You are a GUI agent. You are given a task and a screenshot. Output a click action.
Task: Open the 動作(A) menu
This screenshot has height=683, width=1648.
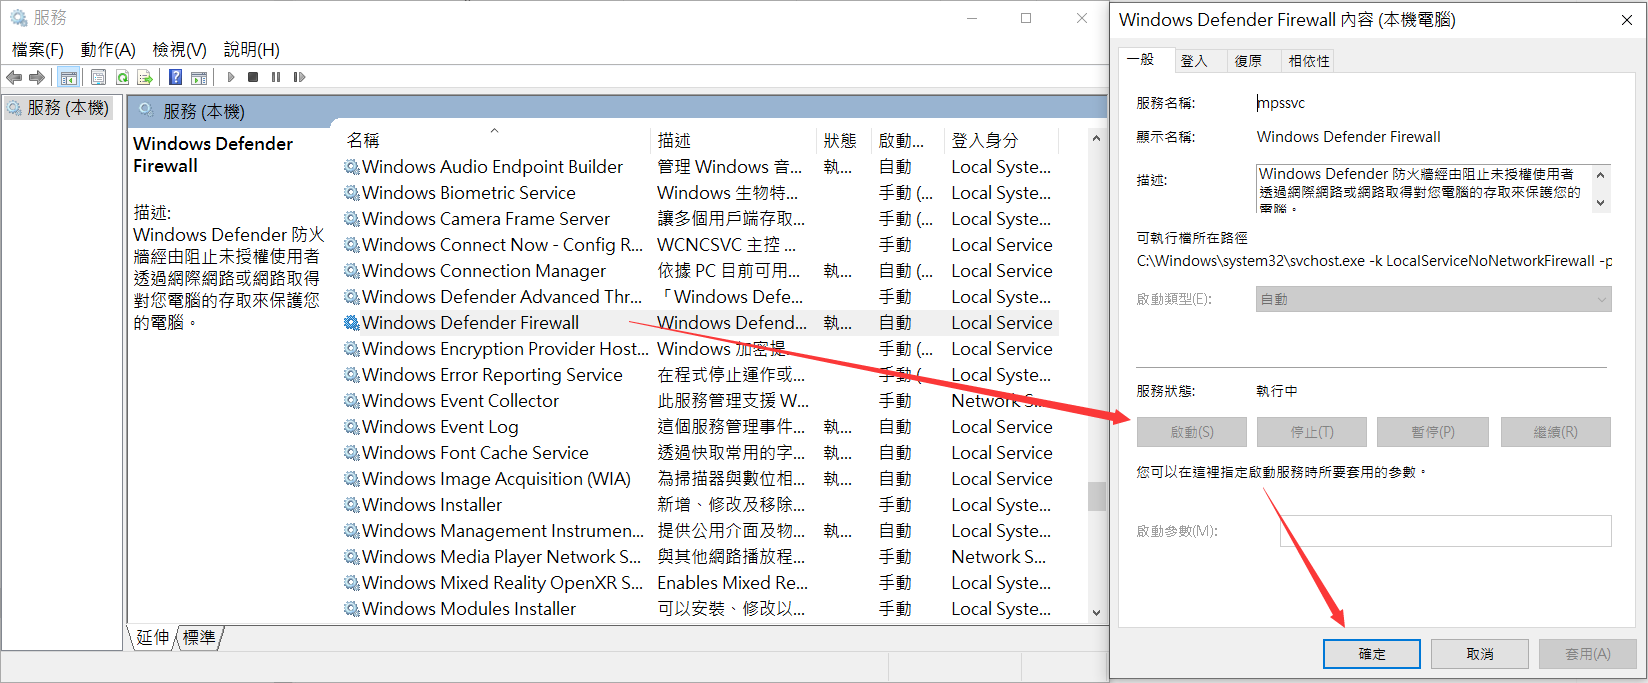108,49
